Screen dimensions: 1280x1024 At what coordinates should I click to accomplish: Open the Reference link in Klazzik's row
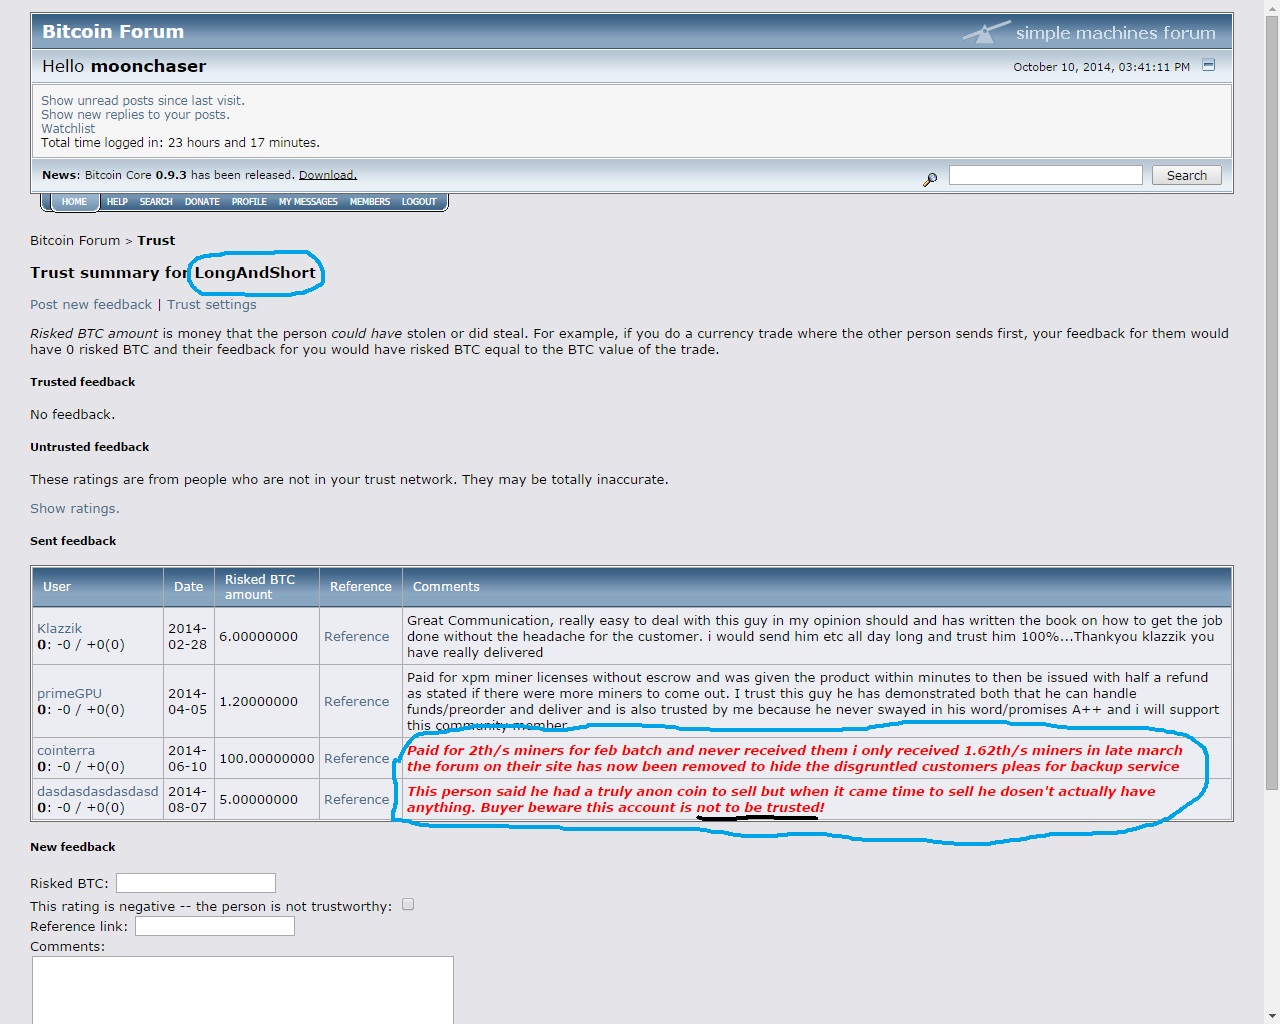click(356, 636)
